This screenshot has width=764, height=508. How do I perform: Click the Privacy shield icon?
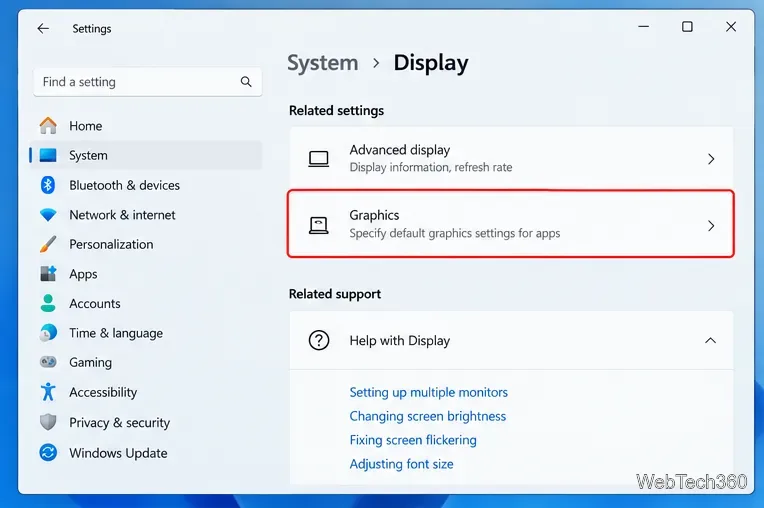48,422
